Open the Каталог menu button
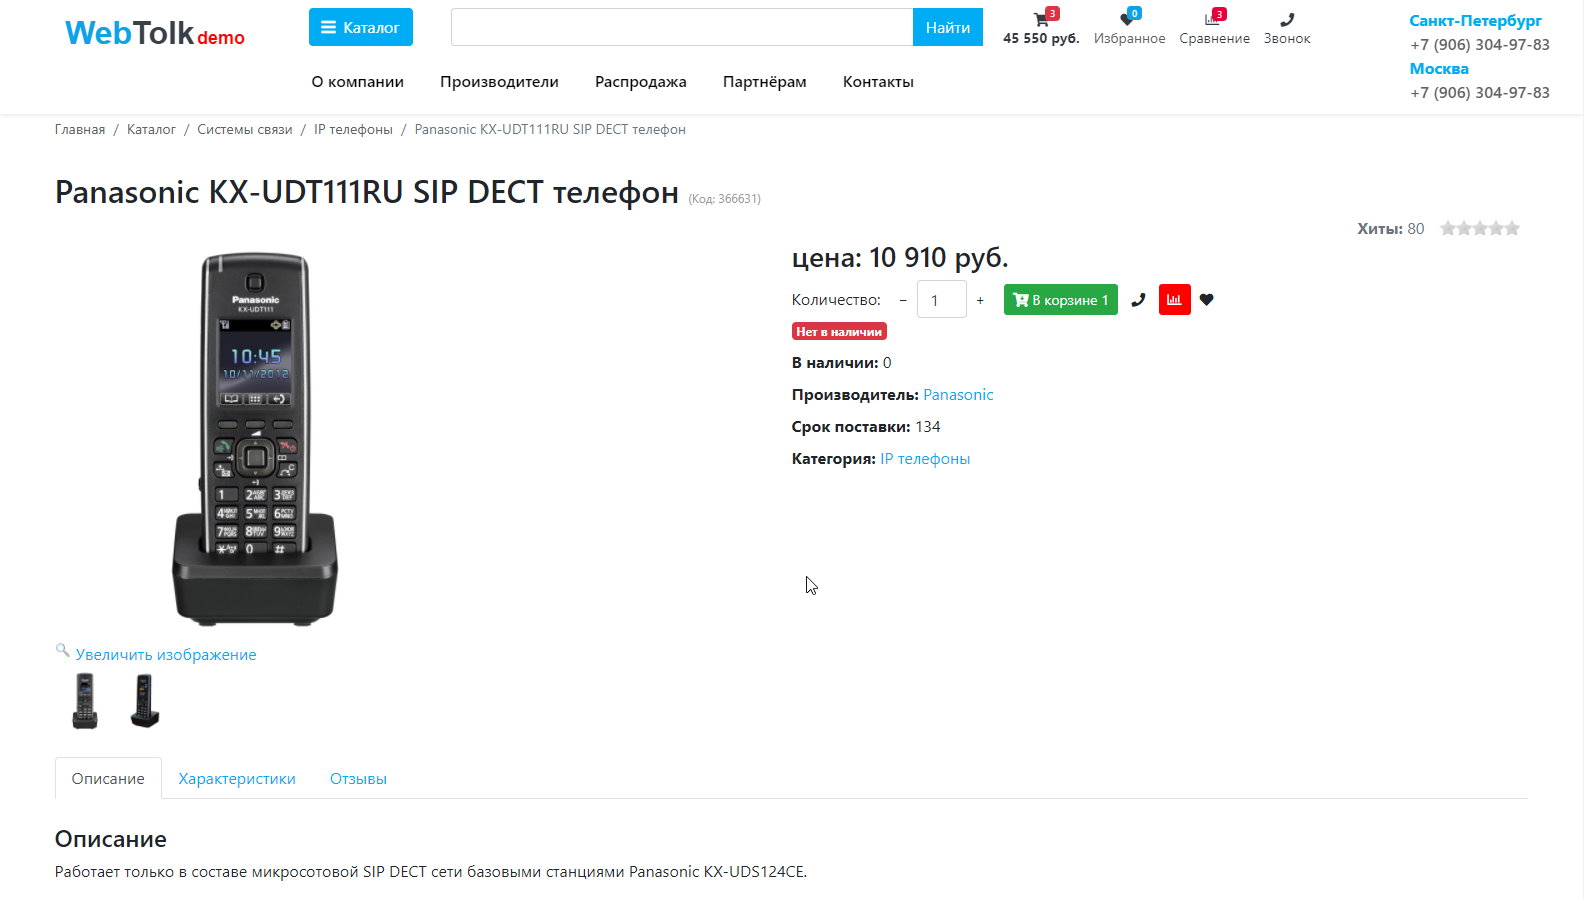This screenshot has width=1584, height=899. click(x=360, y=28)
